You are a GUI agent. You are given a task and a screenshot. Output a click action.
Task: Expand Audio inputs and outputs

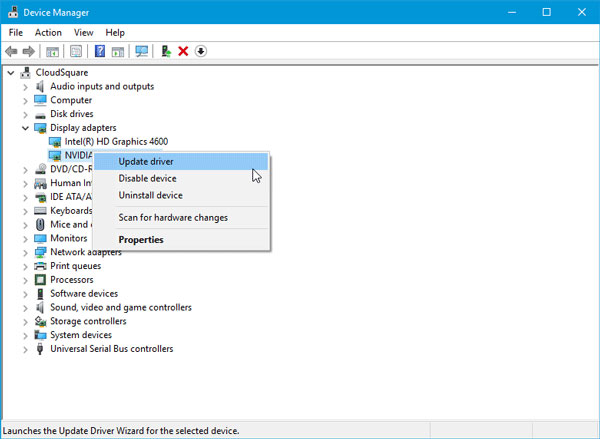coord(25,87)
